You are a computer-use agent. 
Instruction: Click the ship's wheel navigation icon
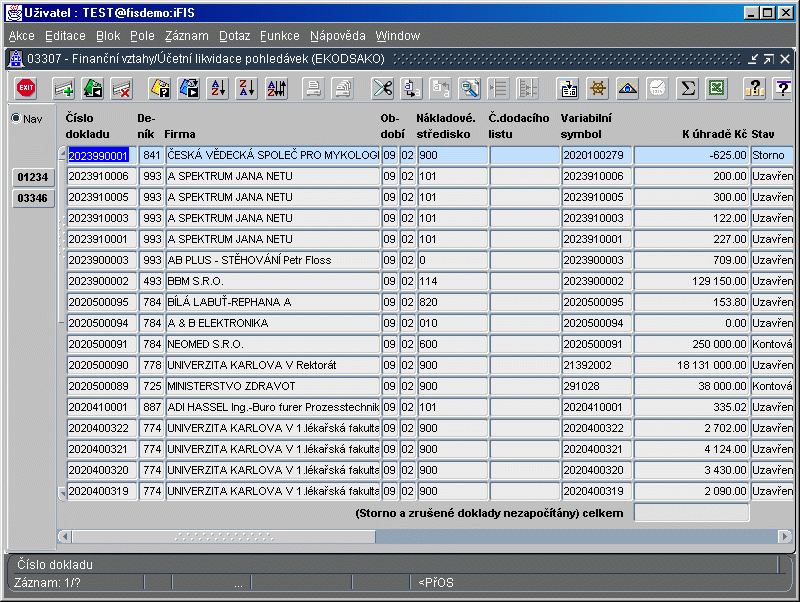[598, 89]
